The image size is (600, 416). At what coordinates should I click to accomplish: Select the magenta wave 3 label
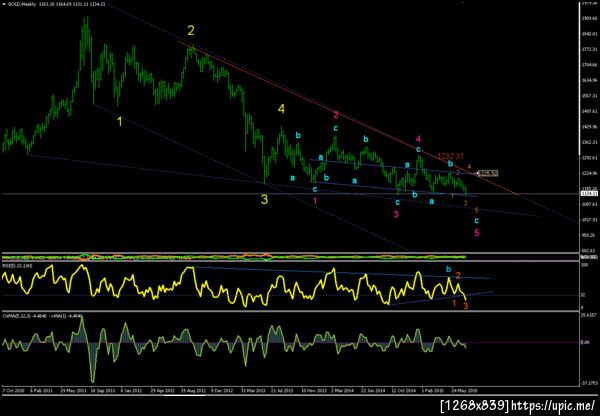click(396, 214)
